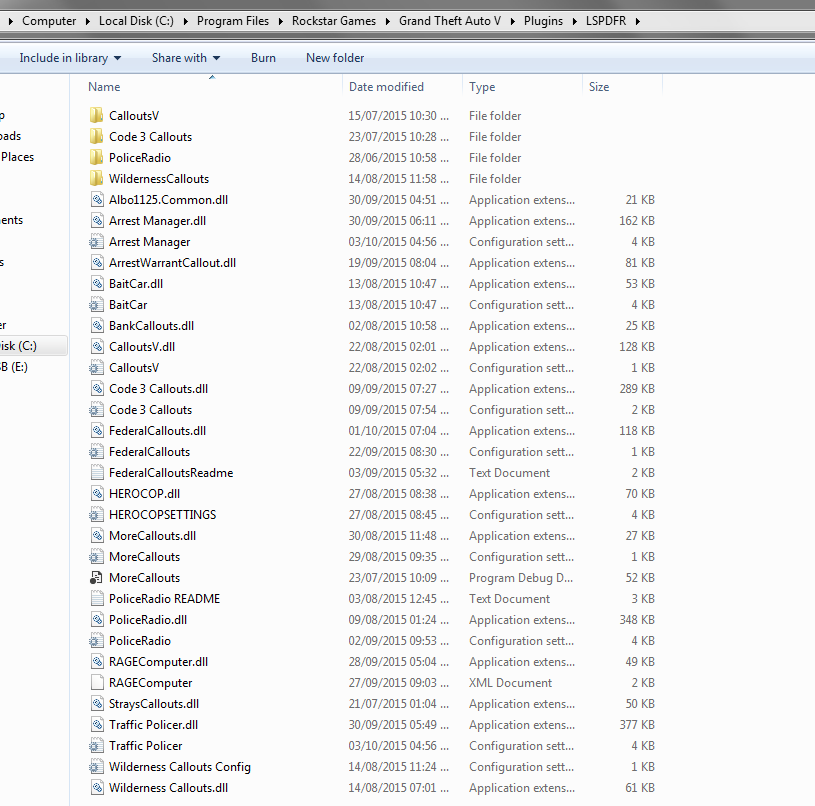Expand the arrow after Computer in address bar
The width and height of the screenshot is (815, 806).
click(x=87, y=21)
